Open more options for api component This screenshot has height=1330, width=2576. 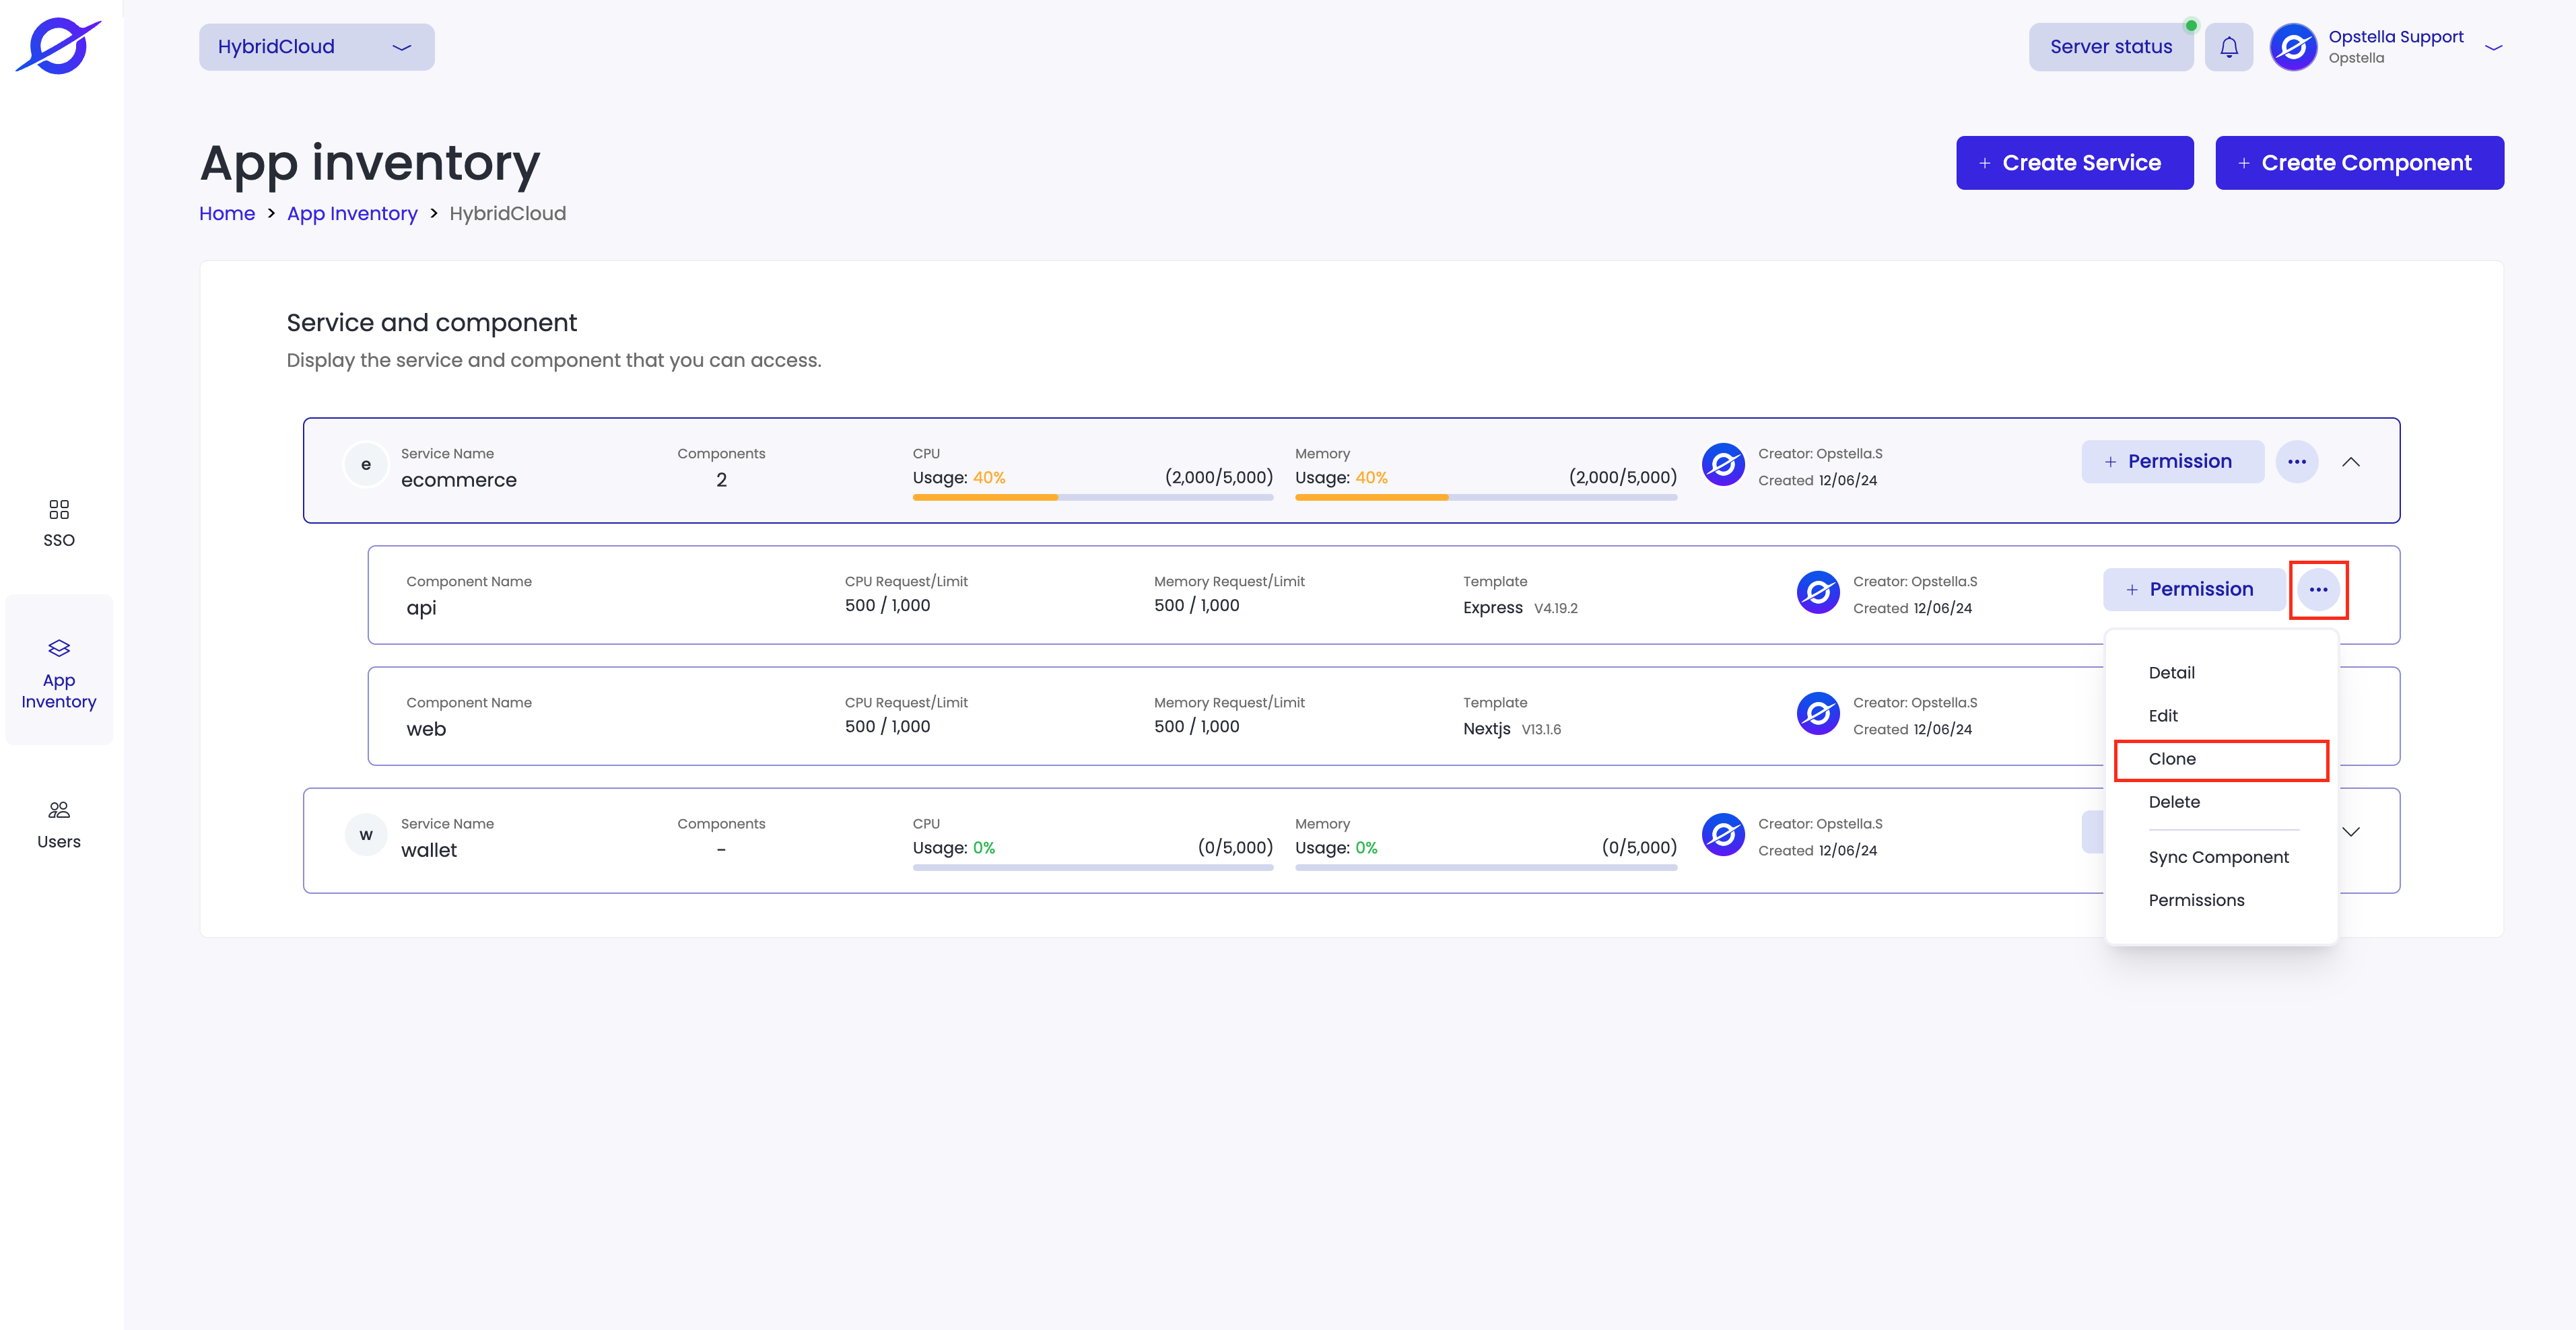click(2319, 590)
